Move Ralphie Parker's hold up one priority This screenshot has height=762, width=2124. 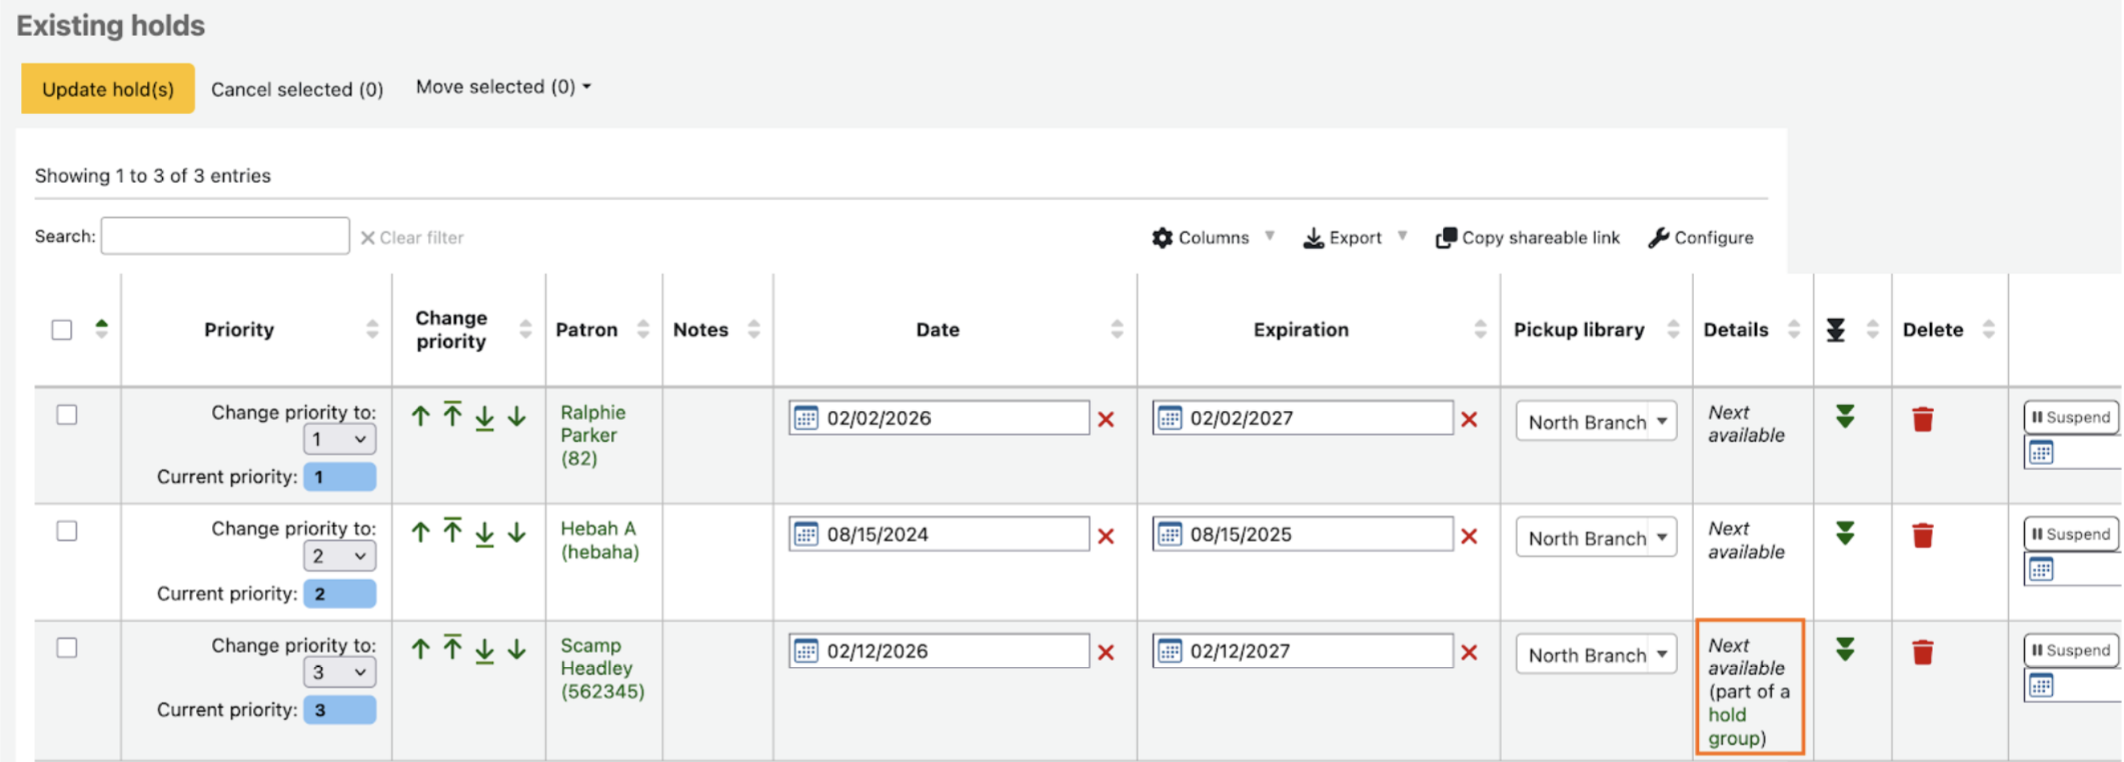pyautogui.click(x=421, y=417)
